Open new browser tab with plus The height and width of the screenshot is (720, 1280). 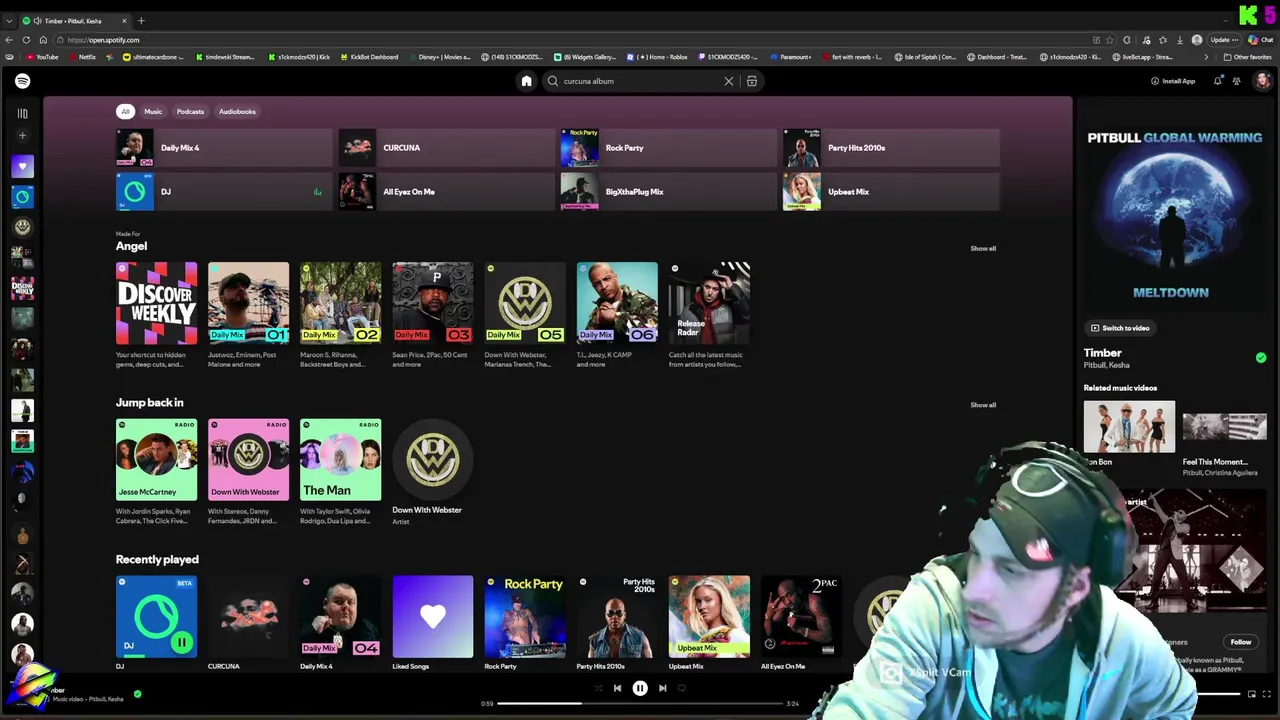pos(141,21)
